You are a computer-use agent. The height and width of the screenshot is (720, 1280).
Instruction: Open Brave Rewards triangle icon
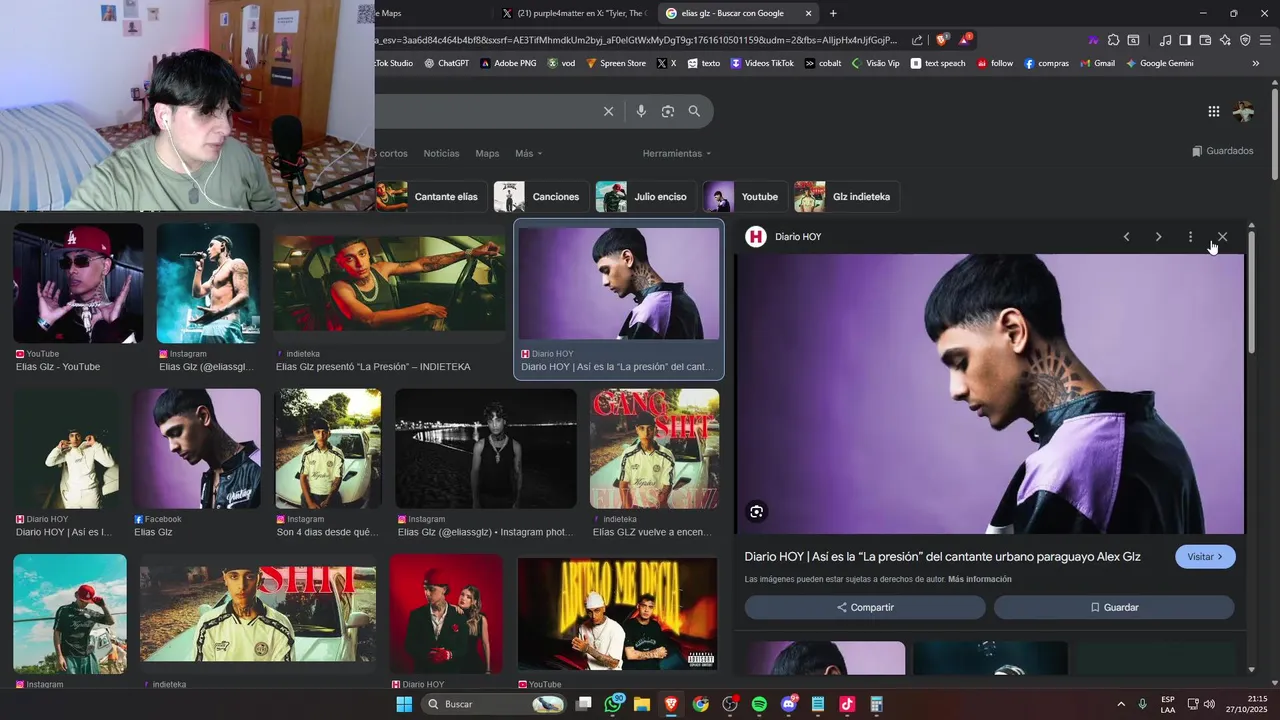[x=965, y=40]
